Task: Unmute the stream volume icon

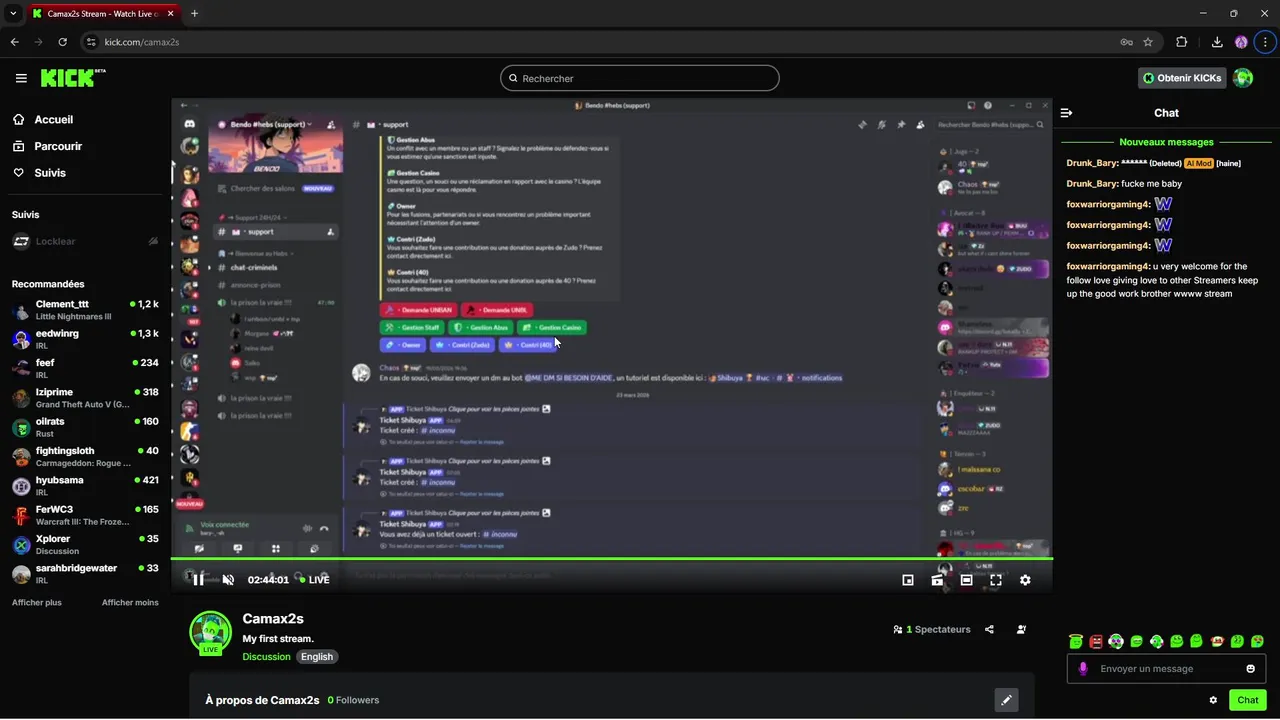Action: pyautogui.click(x=228, y=580)
